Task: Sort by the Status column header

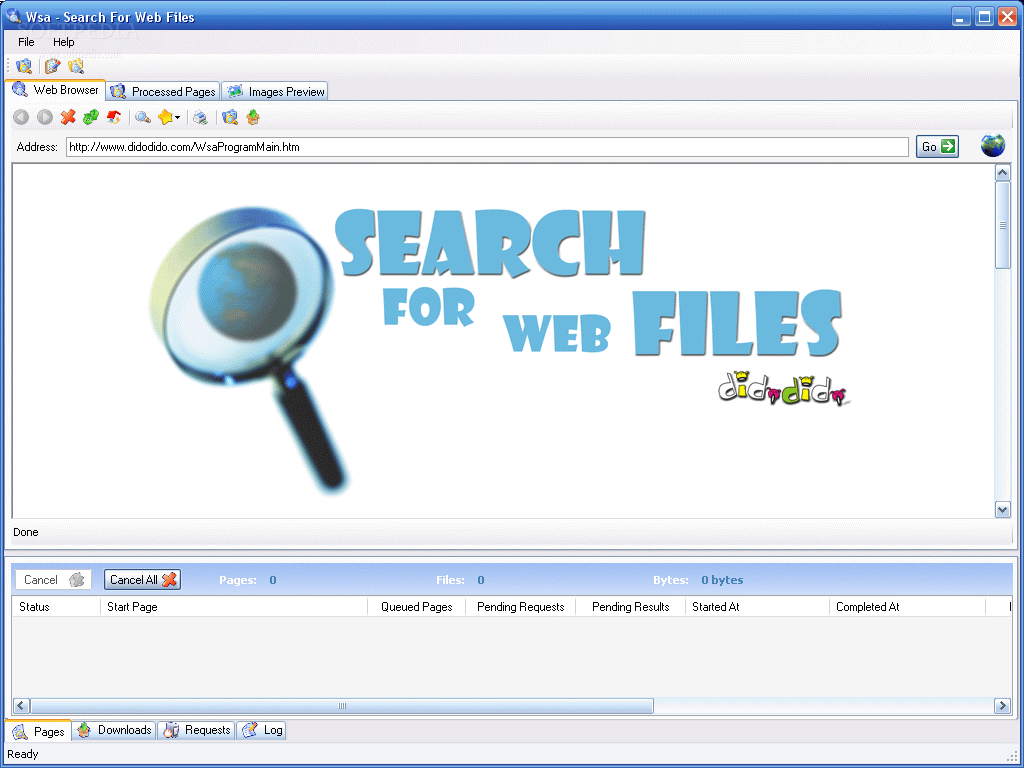Action: coord(56,607)
